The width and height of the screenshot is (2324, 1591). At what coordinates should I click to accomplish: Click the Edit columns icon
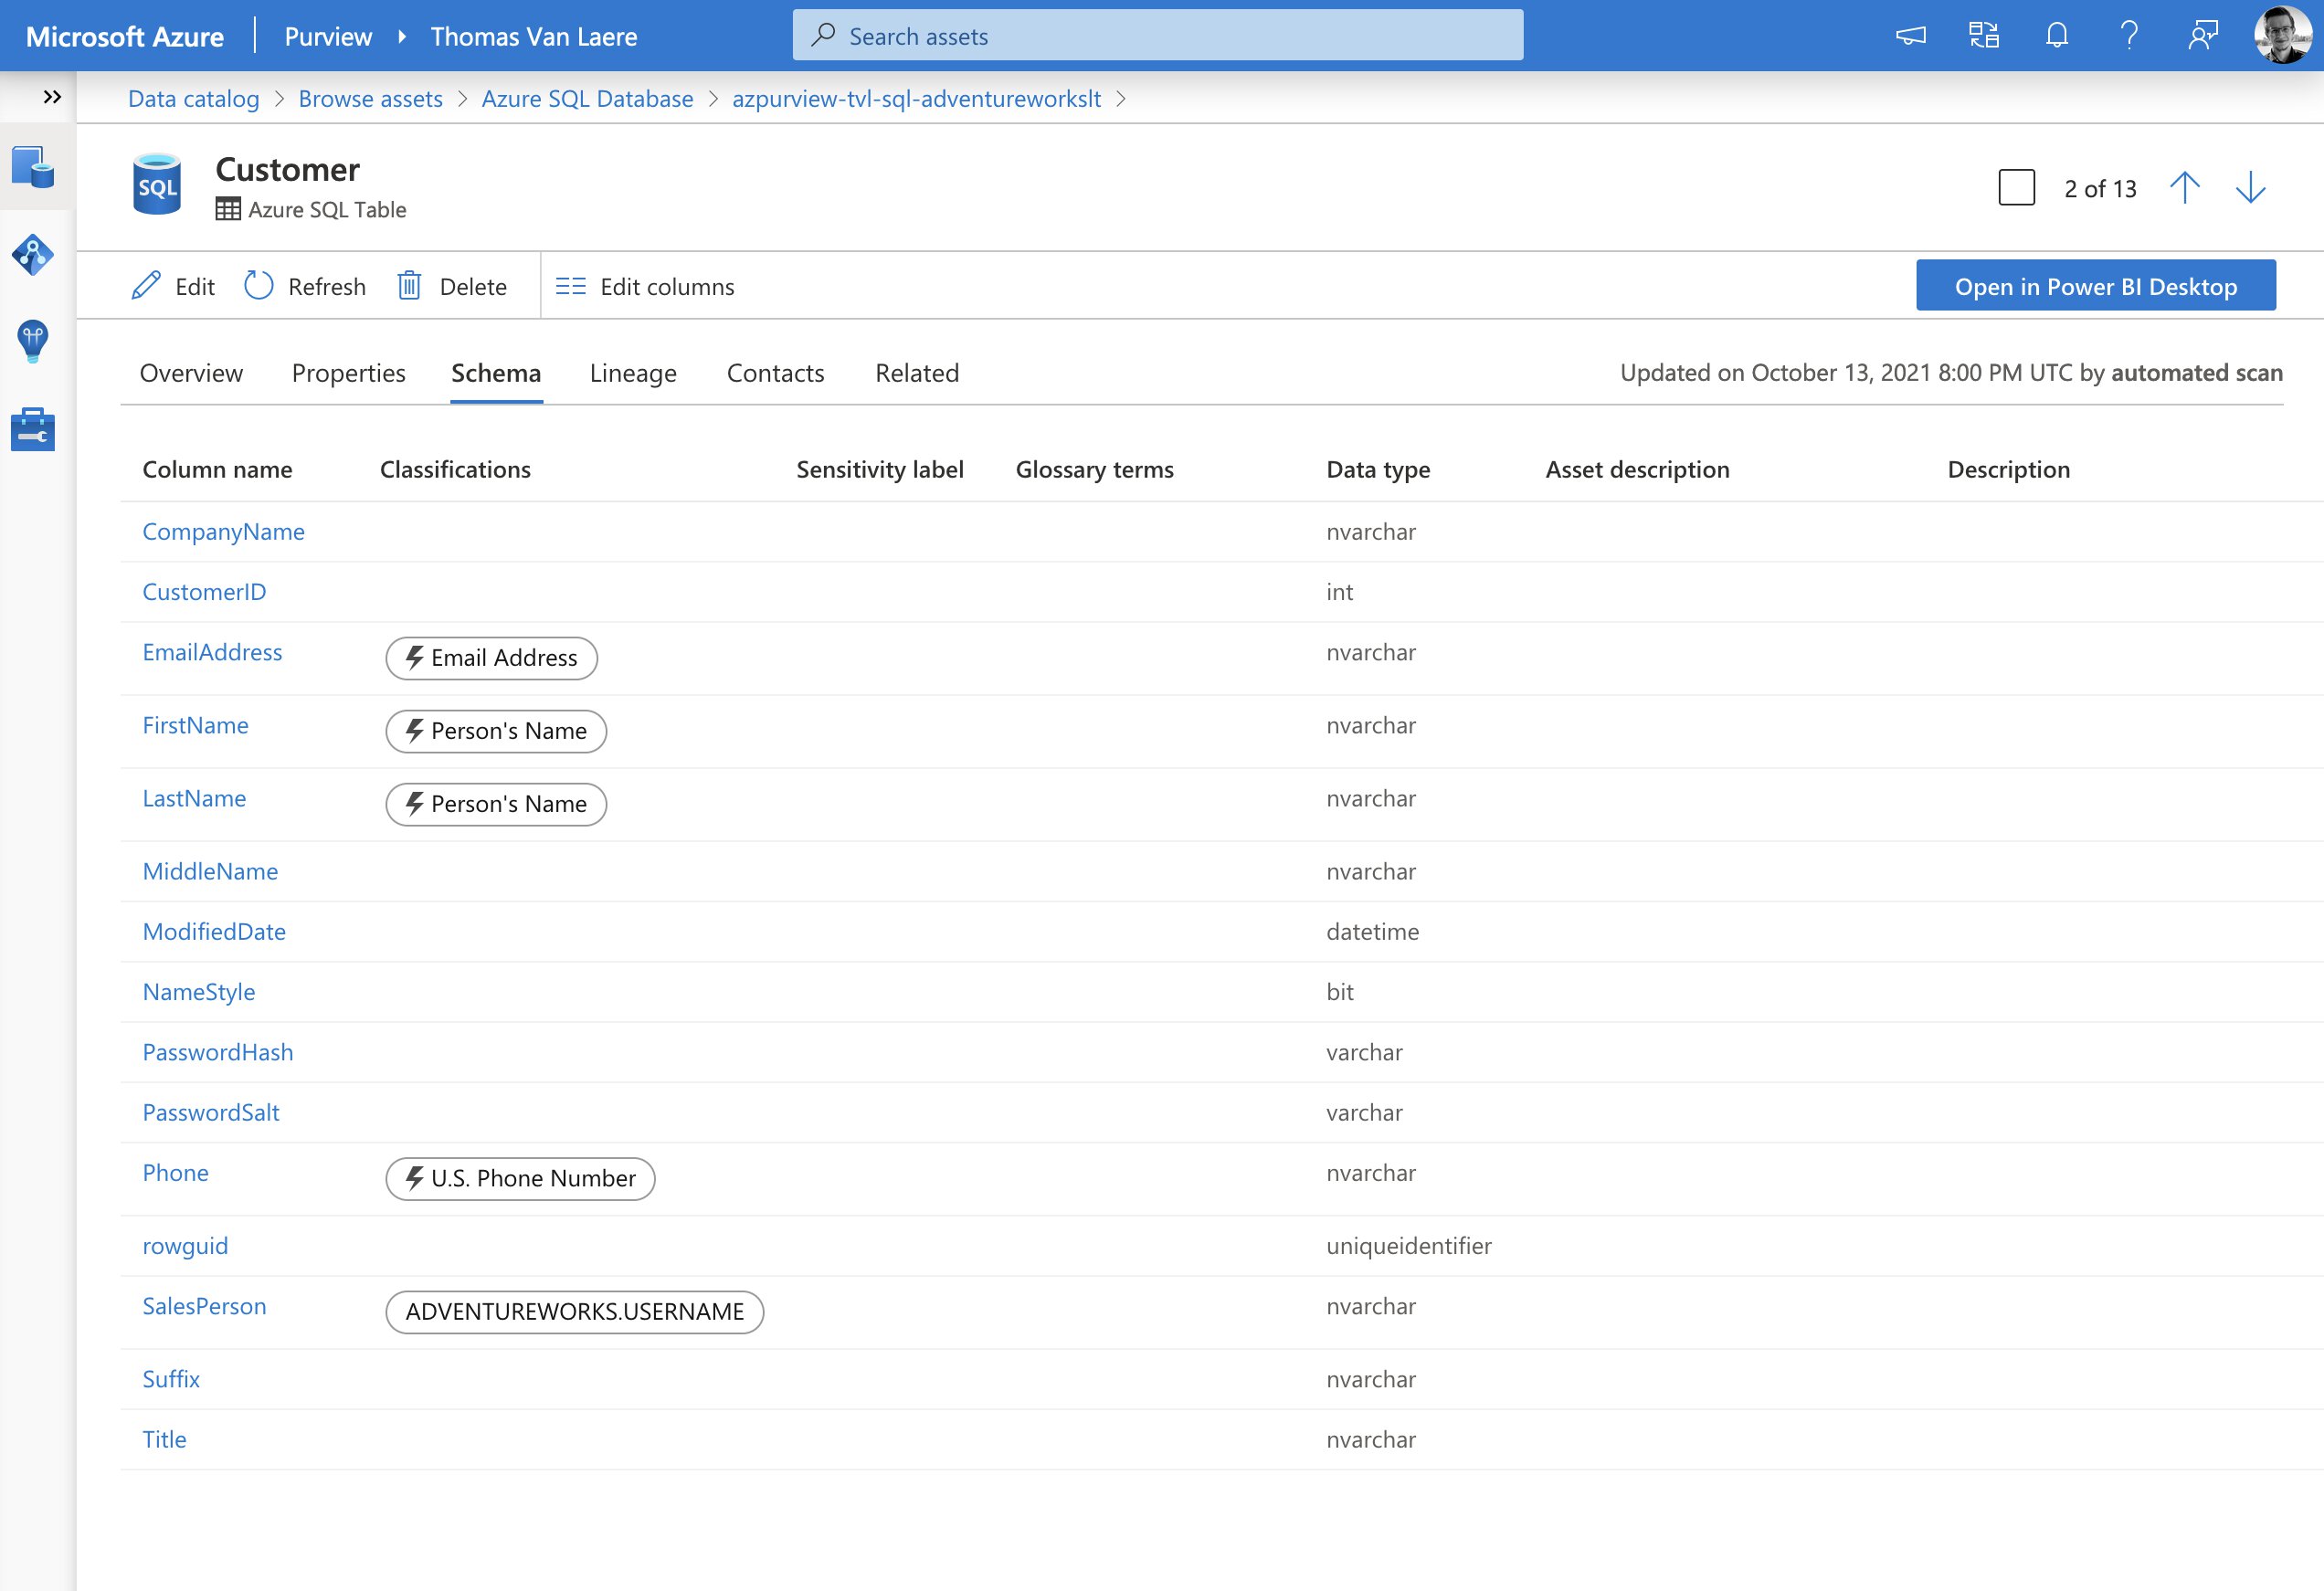pyautogui.click(x=567, y=284)
